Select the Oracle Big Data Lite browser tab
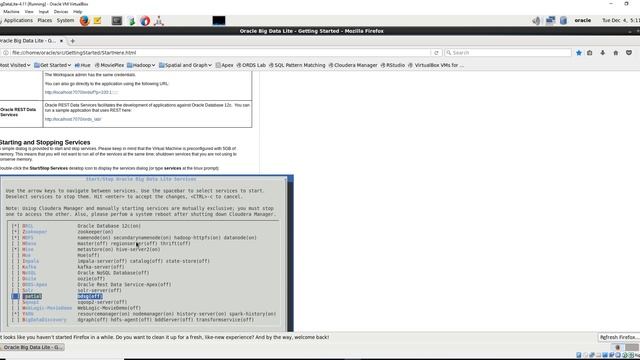640x360 pixels. pos(29,41)
